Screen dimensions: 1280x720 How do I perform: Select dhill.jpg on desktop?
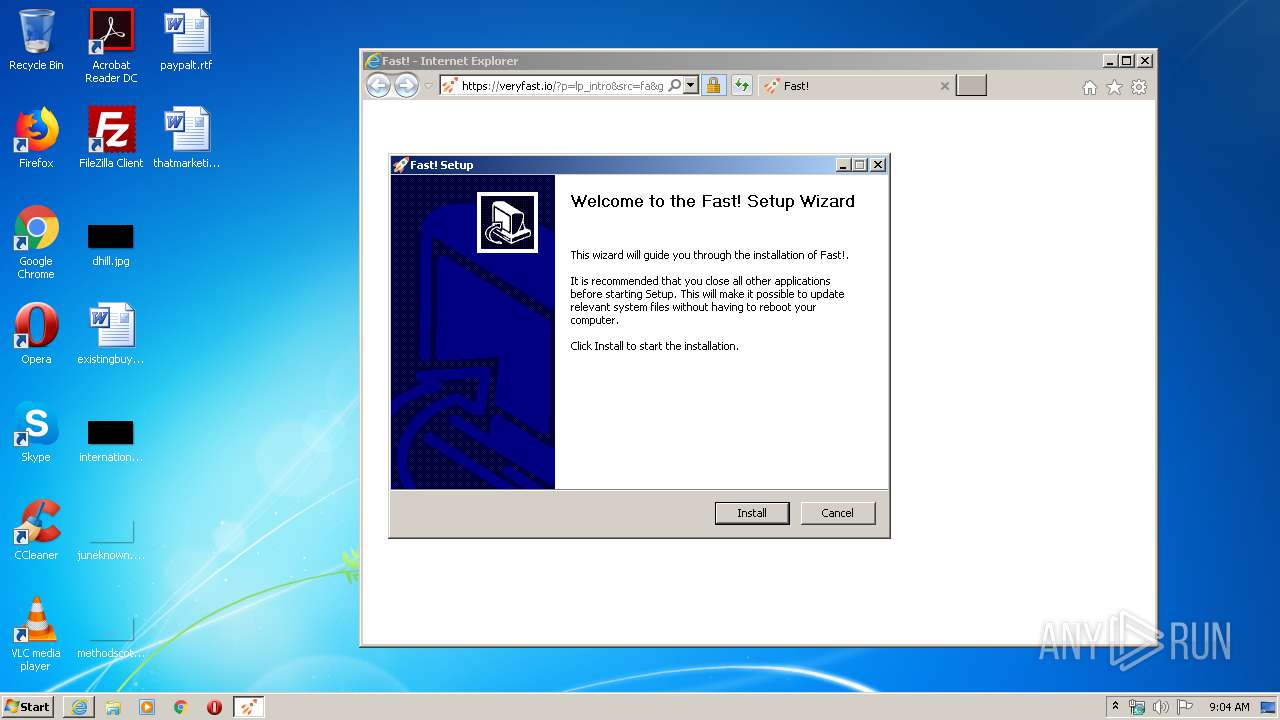(x=111, y=243)
